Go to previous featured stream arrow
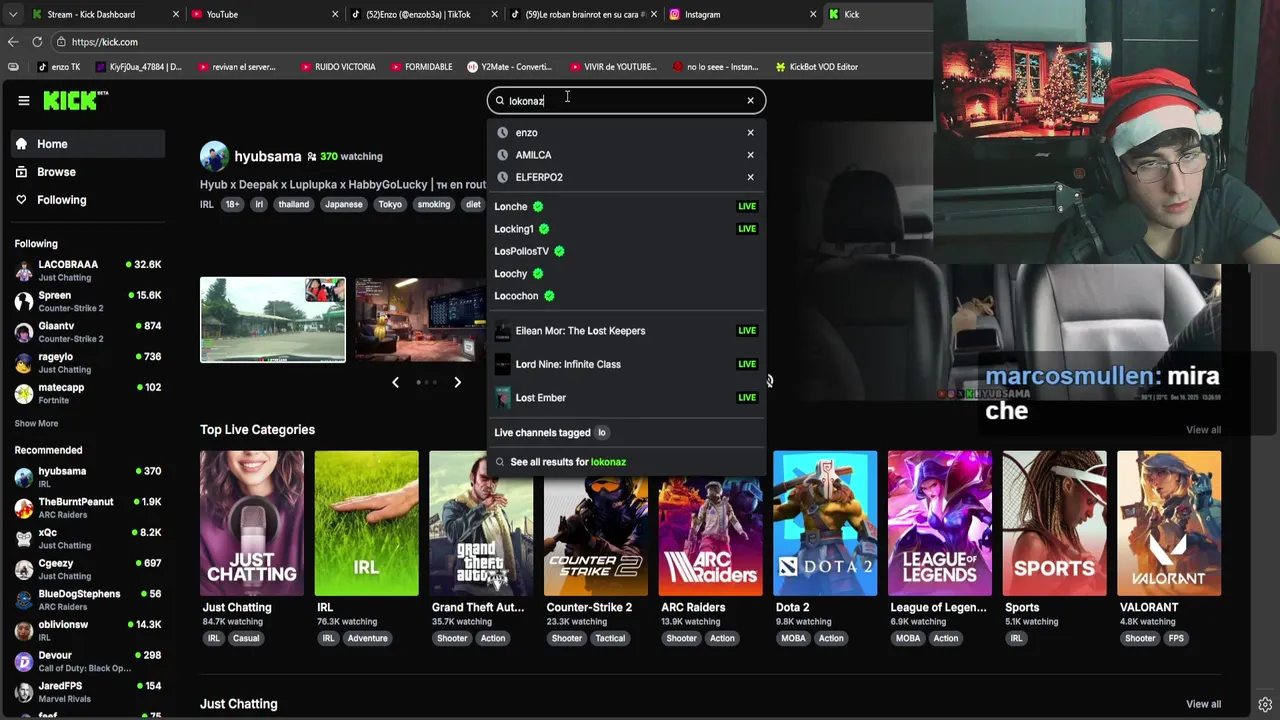Screen dimensions: 1280x720 point(395,382)
